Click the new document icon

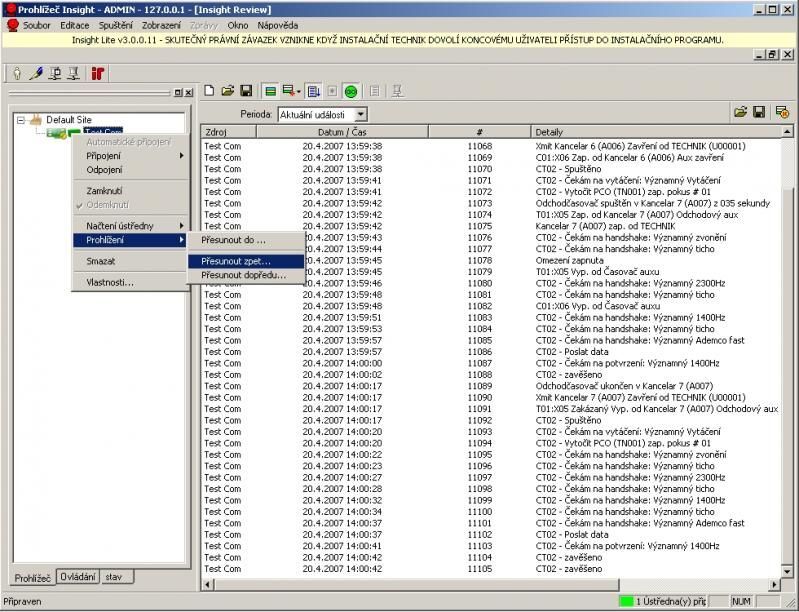(209, 91)
